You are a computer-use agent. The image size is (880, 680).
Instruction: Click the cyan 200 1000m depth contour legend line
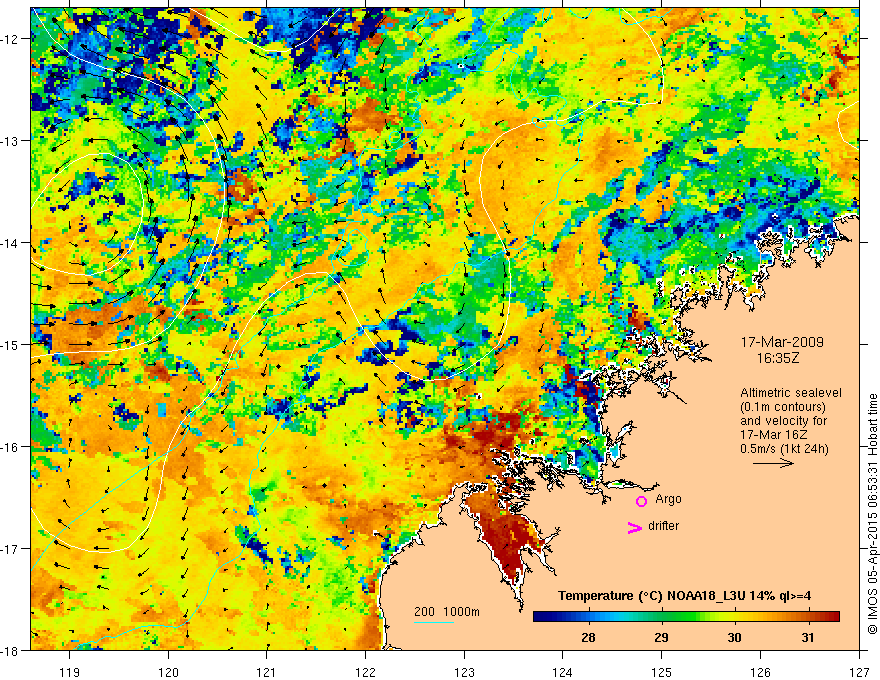coord(434,622)
